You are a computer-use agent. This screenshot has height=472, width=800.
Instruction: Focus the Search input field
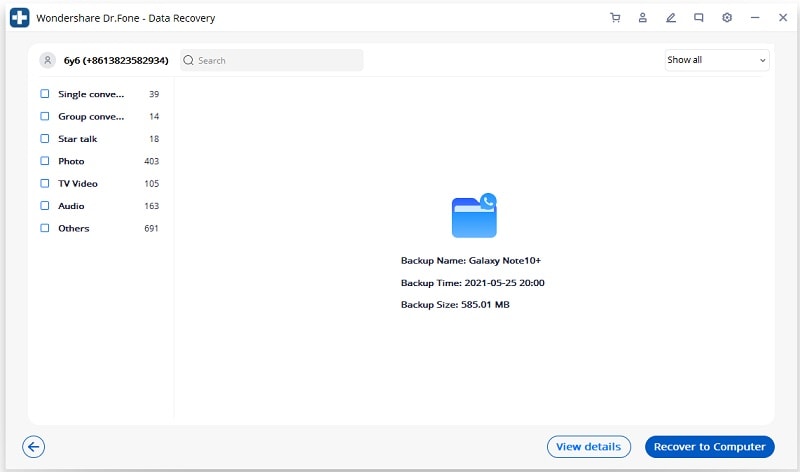tap(272, 60)
